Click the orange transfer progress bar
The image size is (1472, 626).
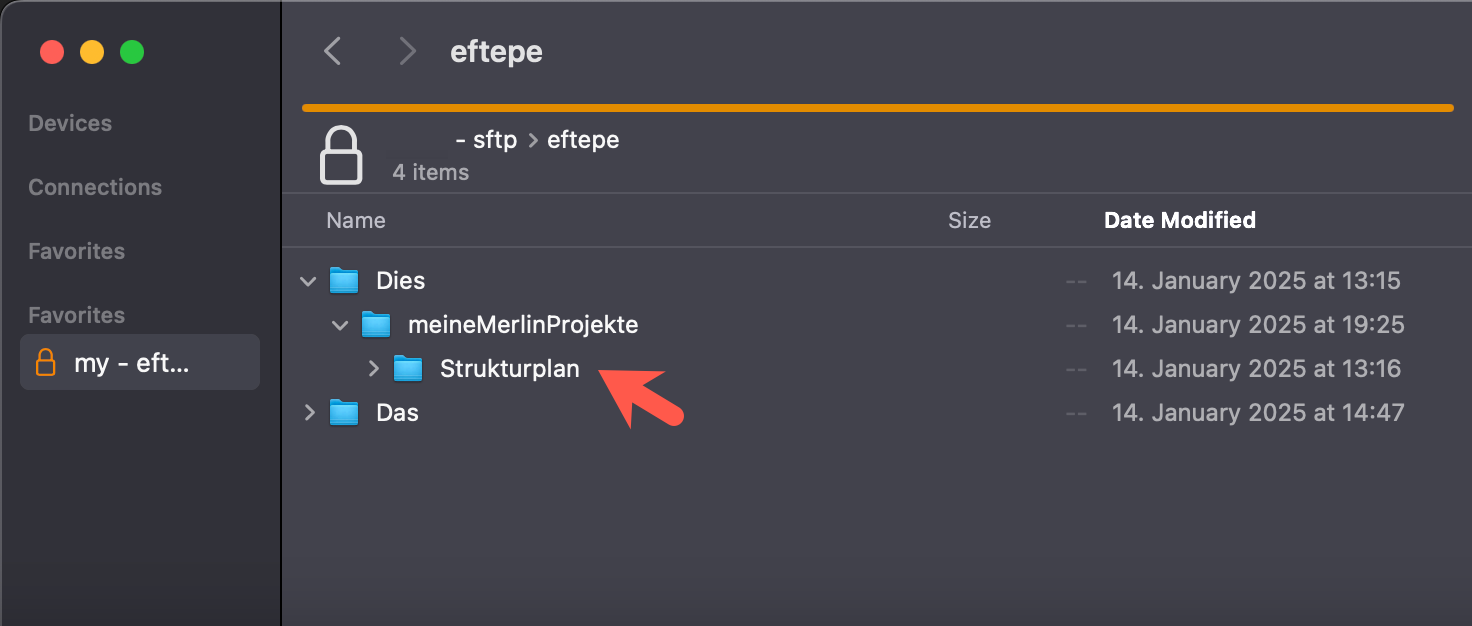pyautogui.click(x=876, y=107)
